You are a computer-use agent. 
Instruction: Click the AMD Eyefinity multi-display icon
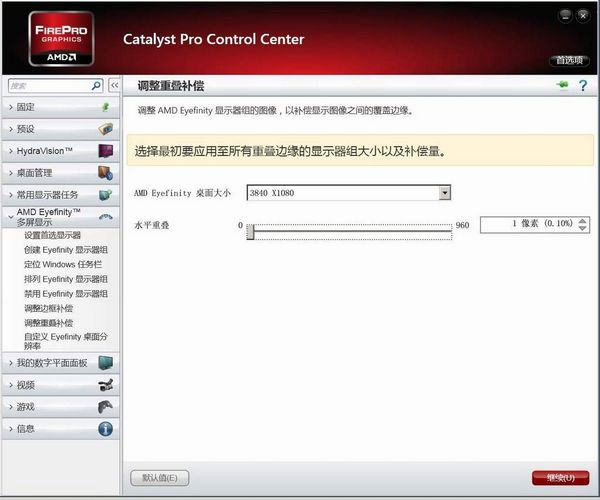pos(106,217)
